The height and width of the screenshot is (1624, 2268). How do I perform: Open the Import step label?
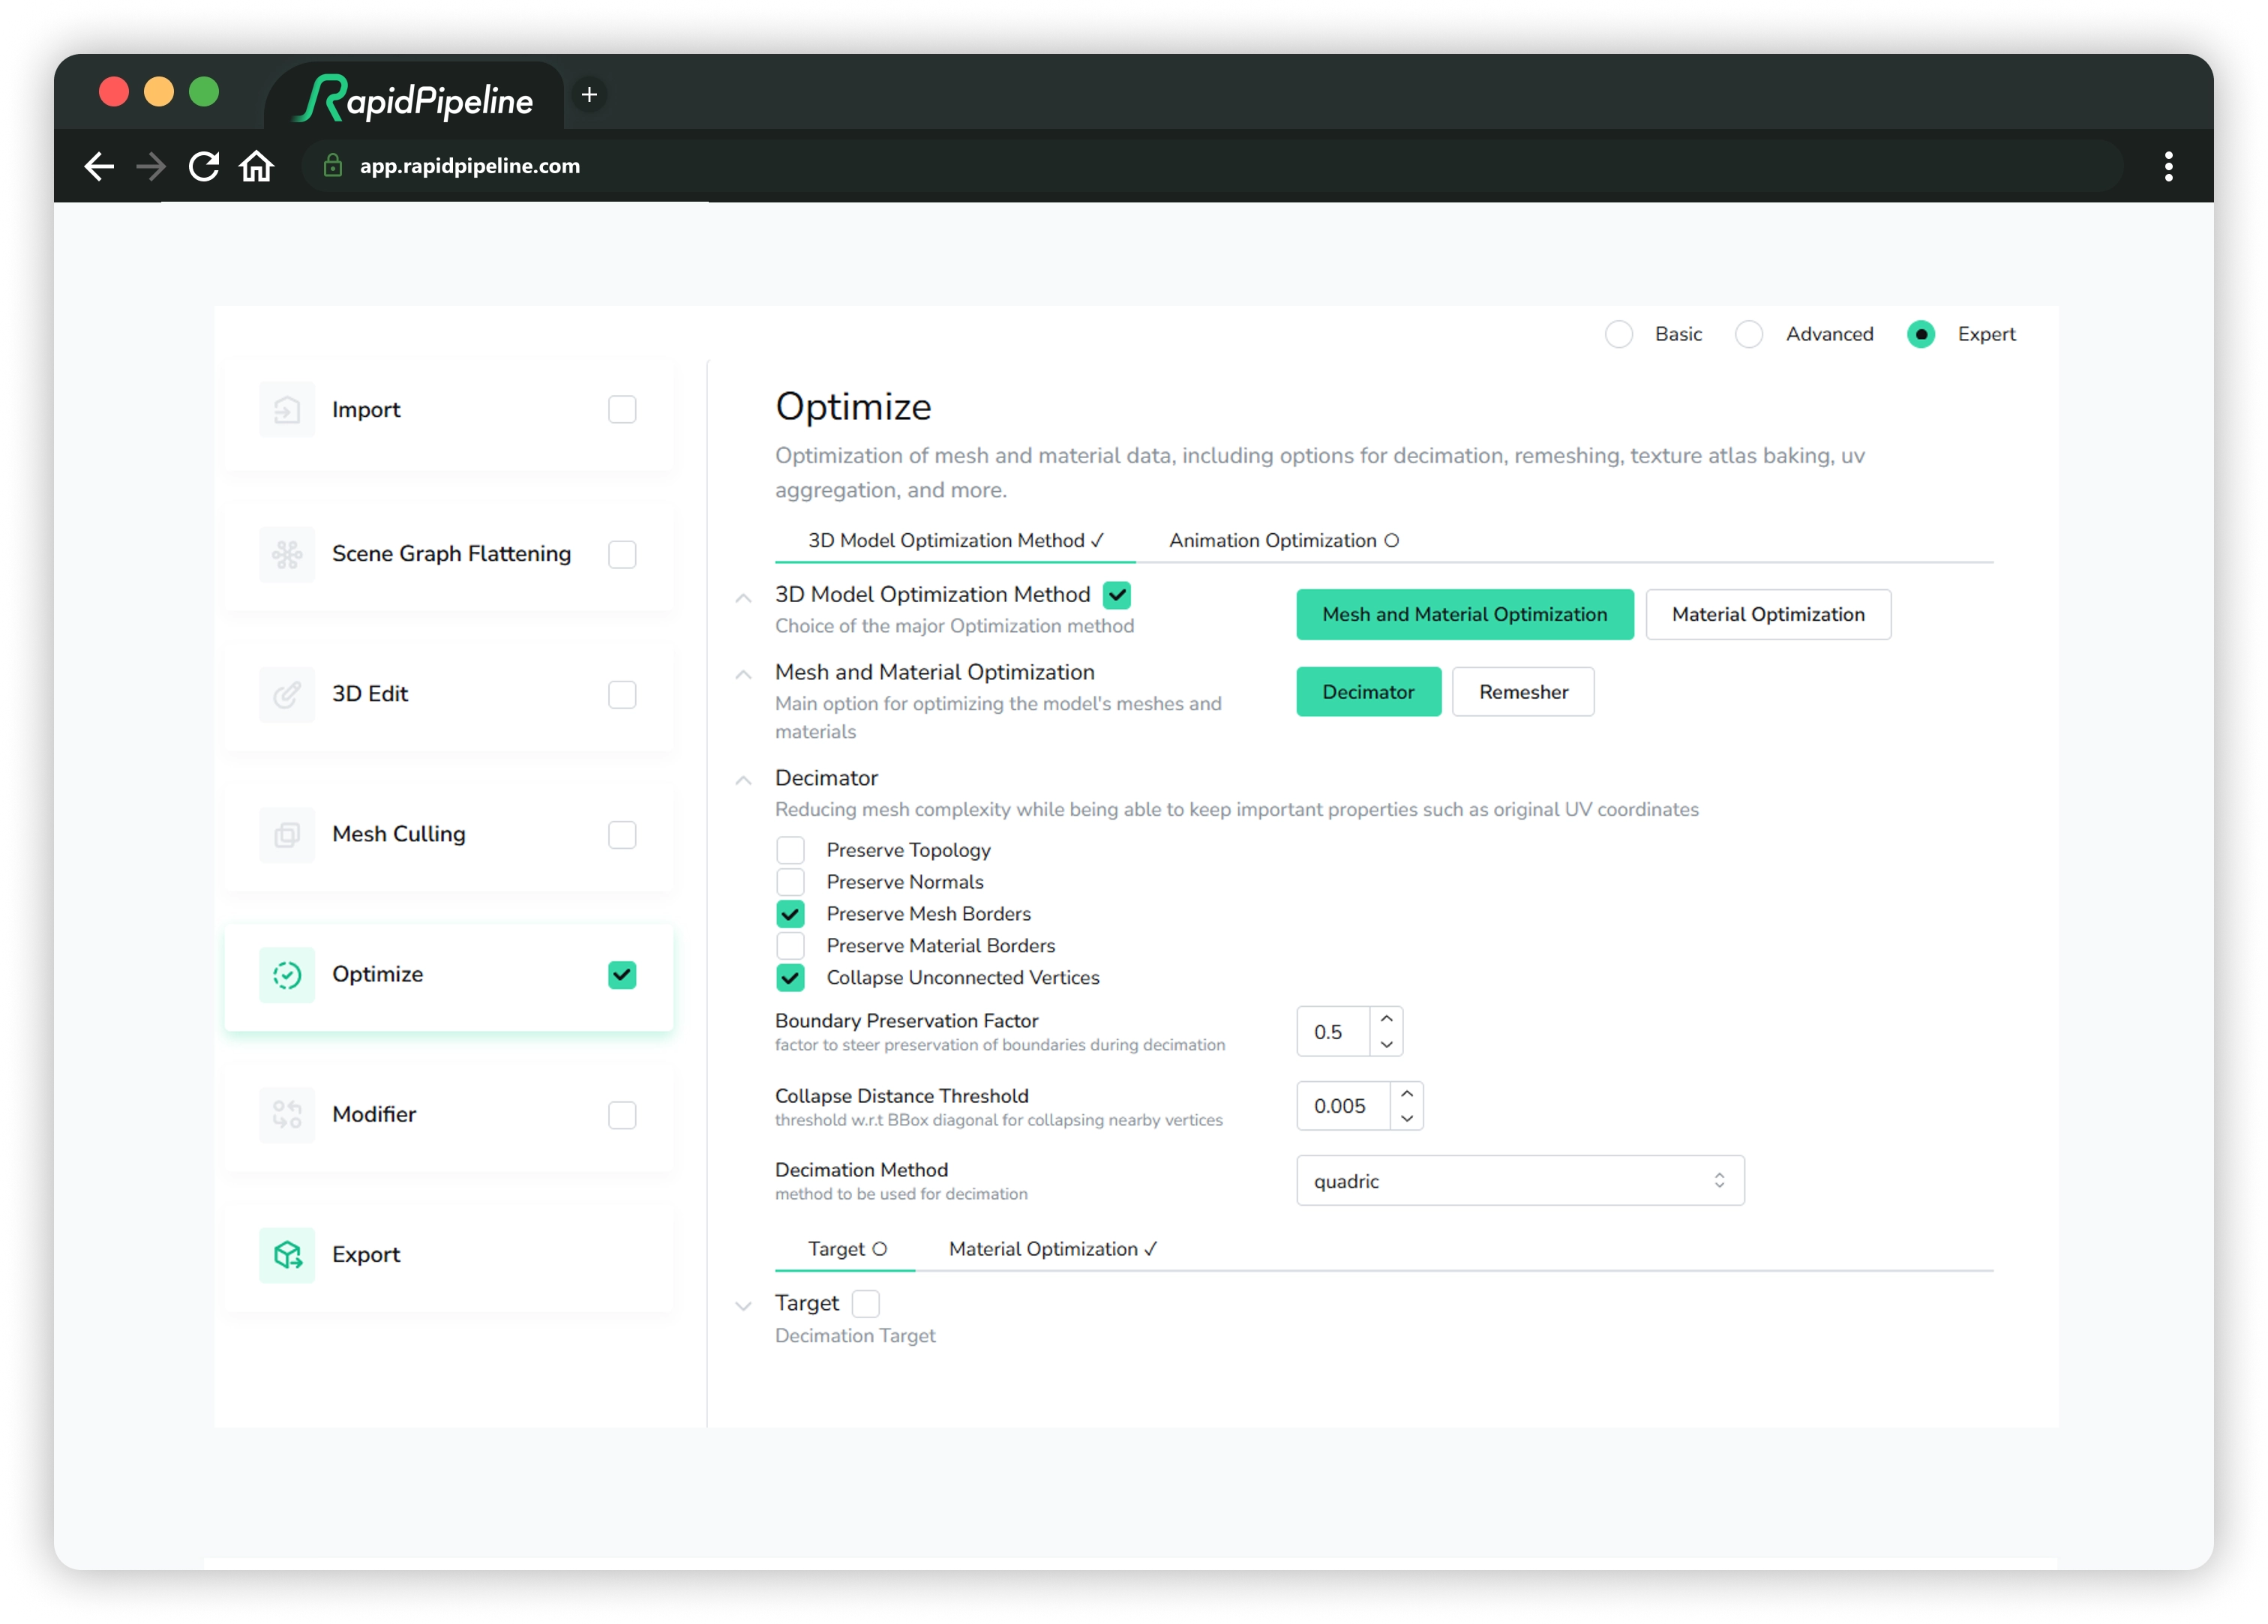tap(366, 410)
